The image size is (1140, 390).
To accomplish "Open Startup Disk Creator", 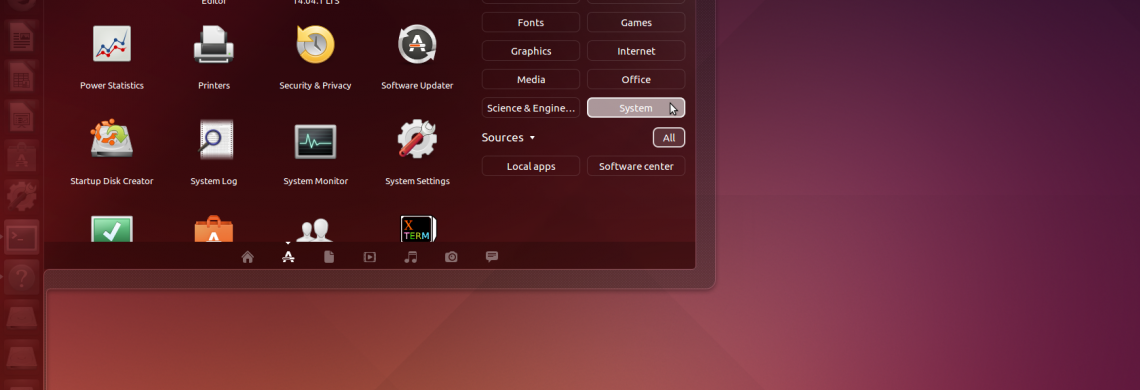I will click(x=112, y=140).
